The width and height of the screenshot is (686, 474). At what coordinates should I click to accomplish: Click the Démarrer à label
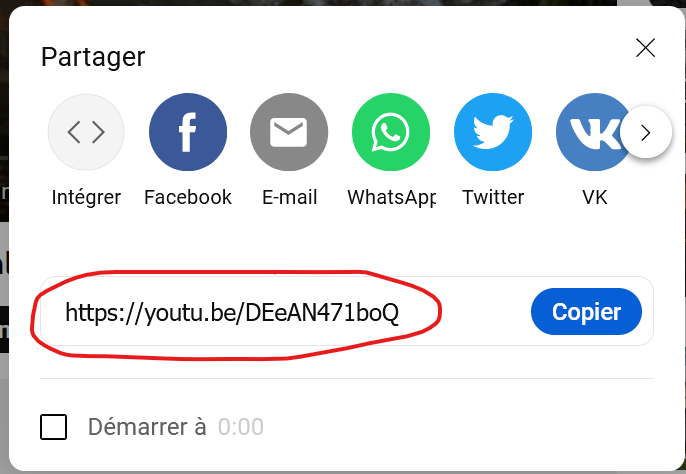point(147,427)
